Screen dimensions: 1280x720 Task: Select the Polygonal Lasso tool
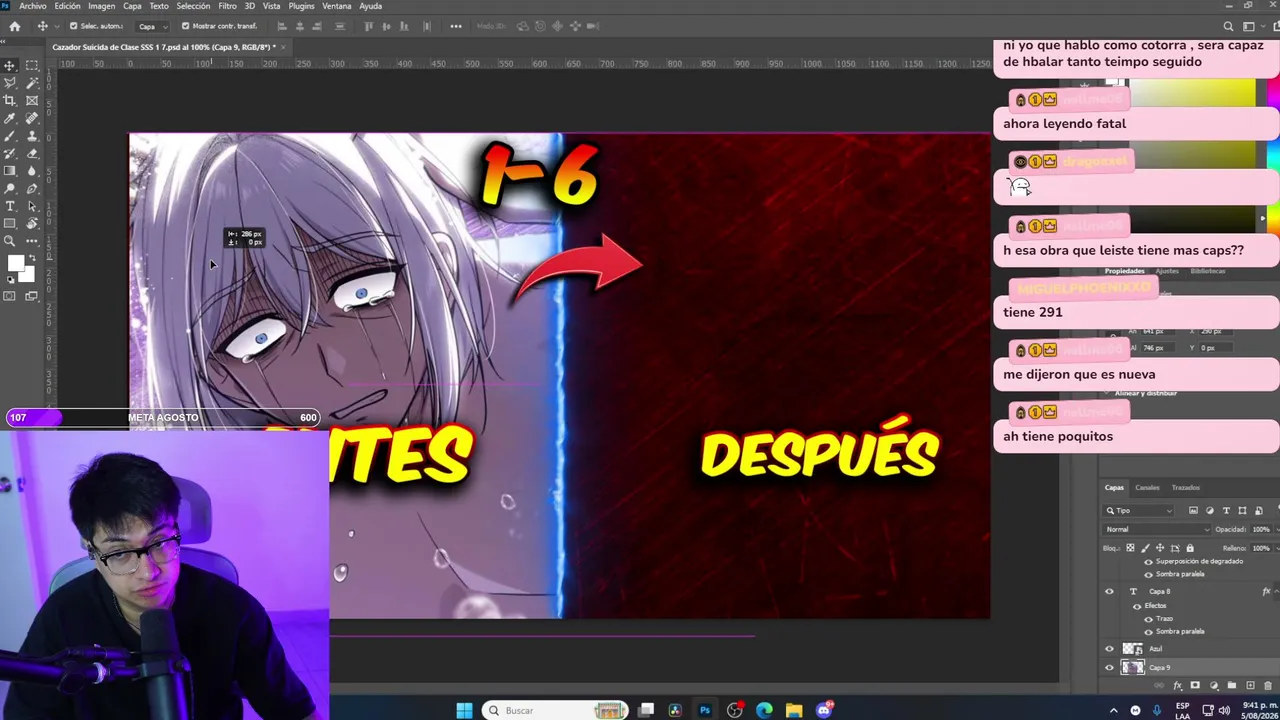click(x=10, y=83)
